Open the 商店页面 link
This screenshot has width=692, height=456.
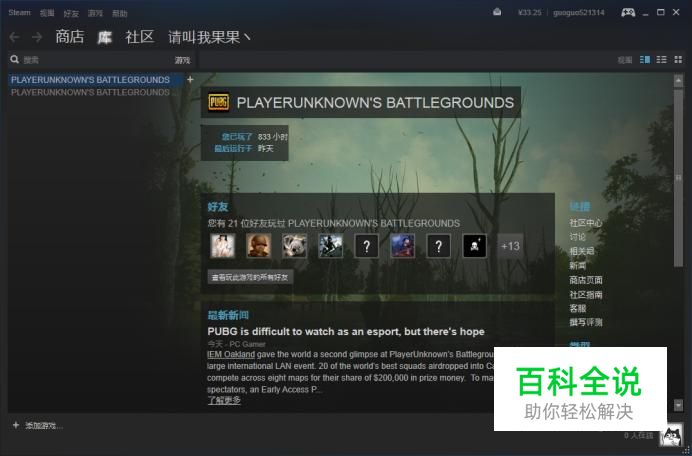click(x=586, y=280)
